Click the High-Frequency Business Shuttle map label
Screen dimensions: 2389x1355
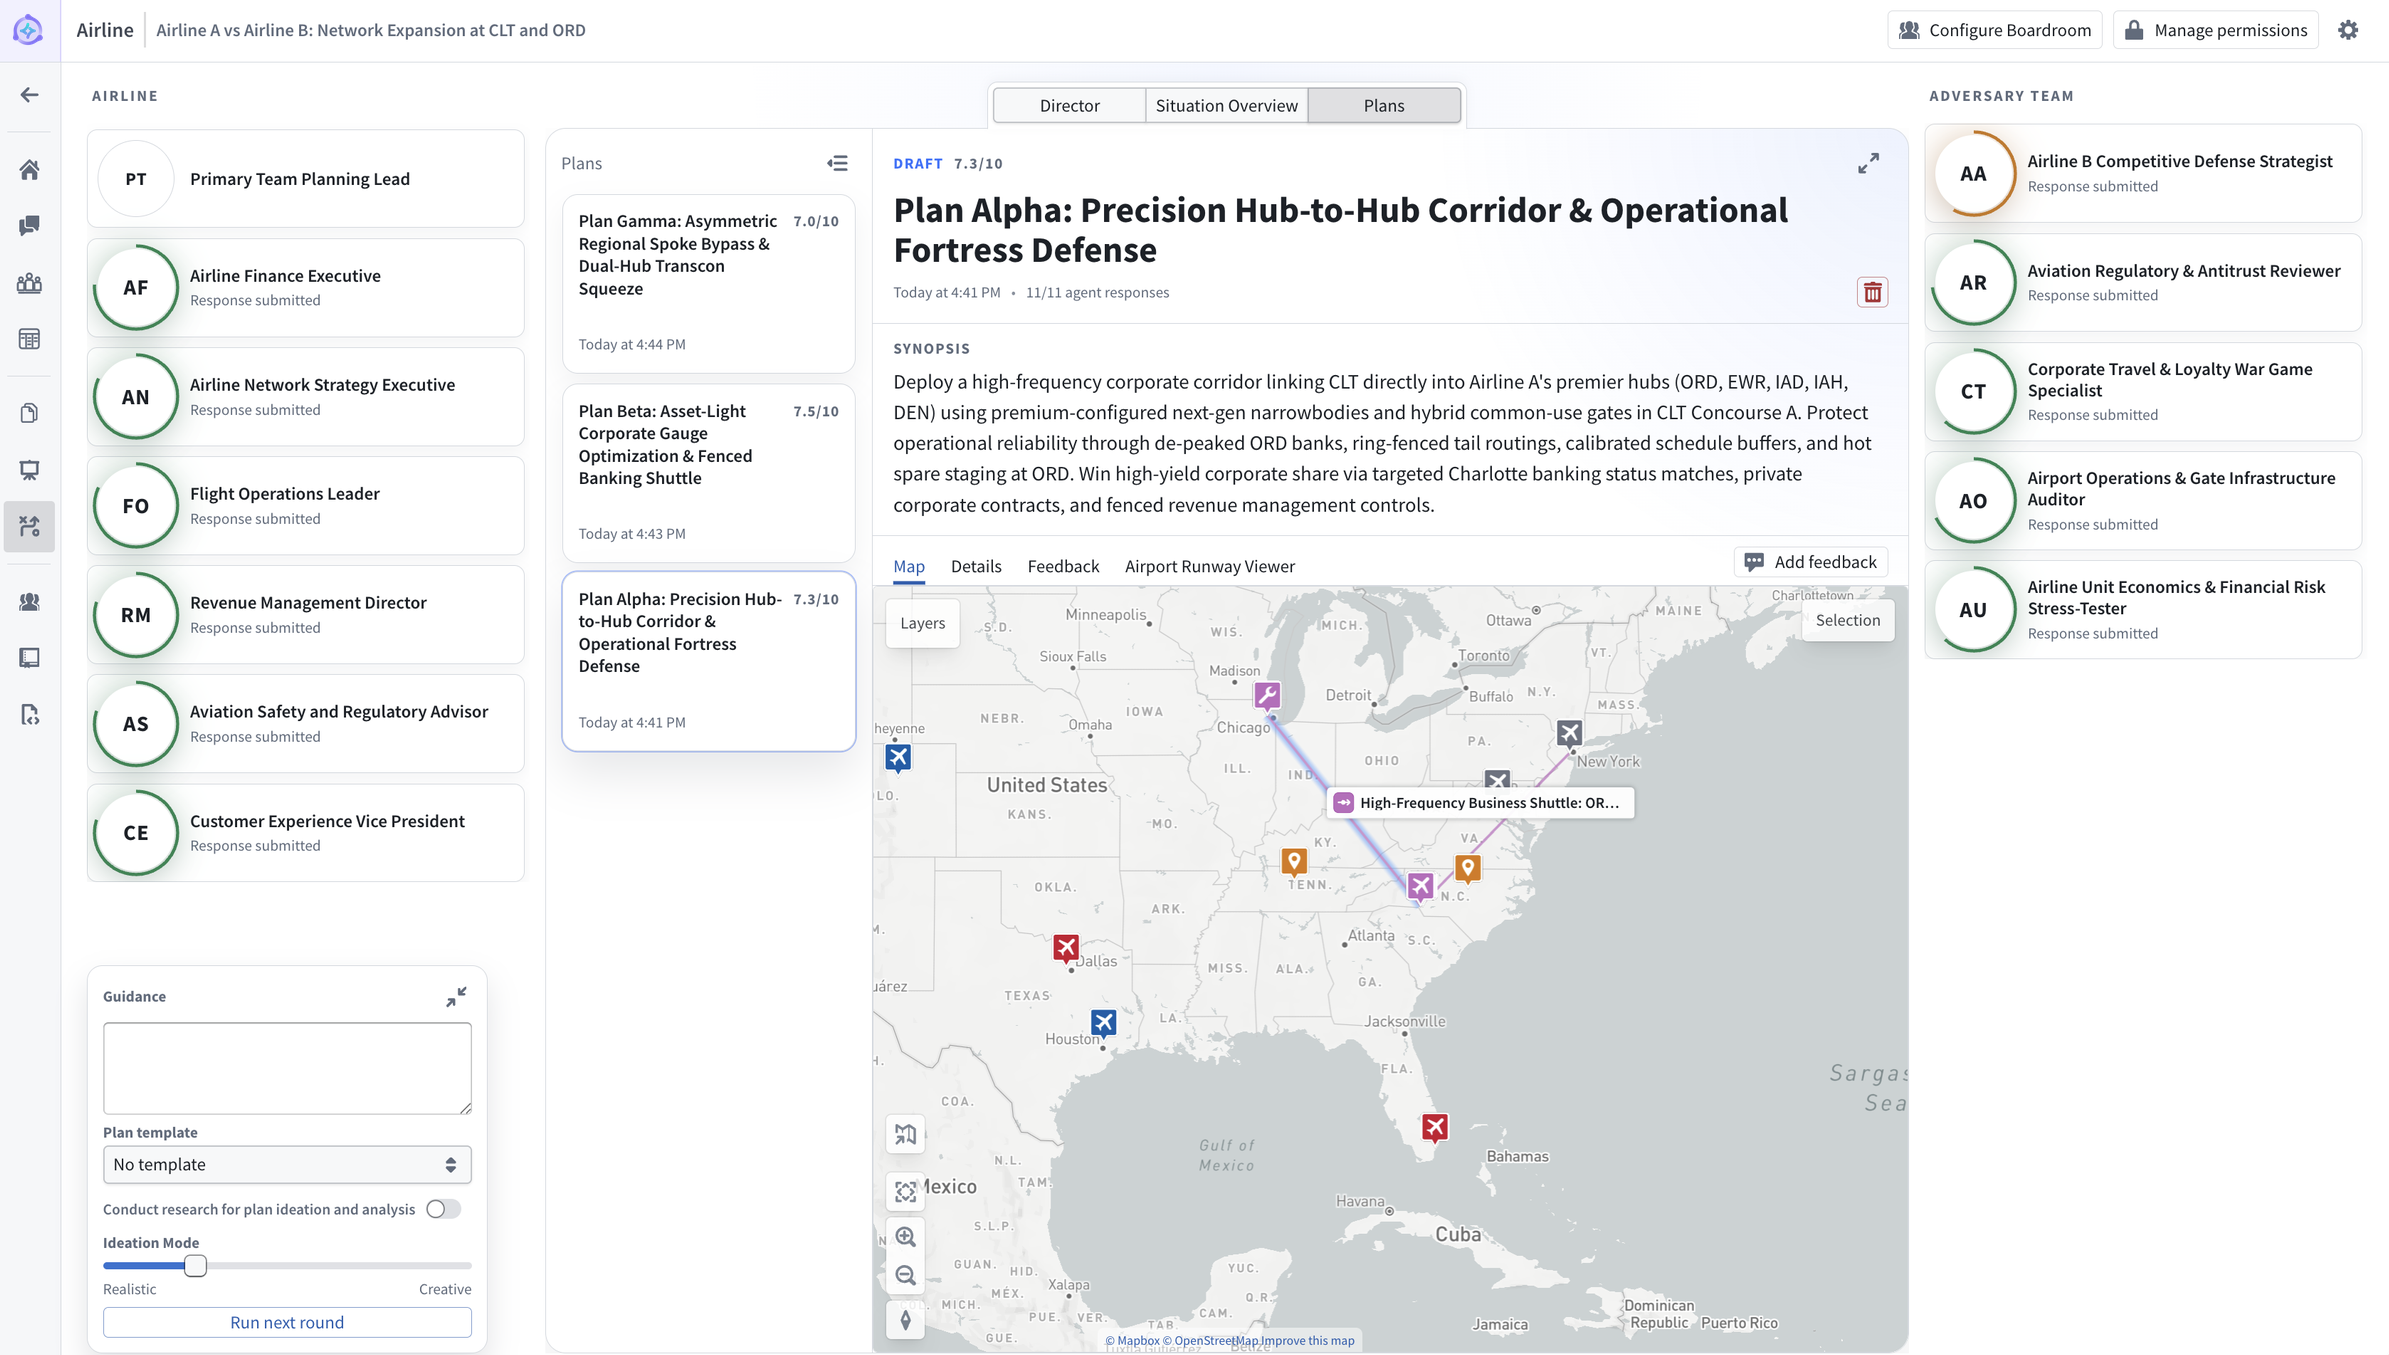(1480, 802)
